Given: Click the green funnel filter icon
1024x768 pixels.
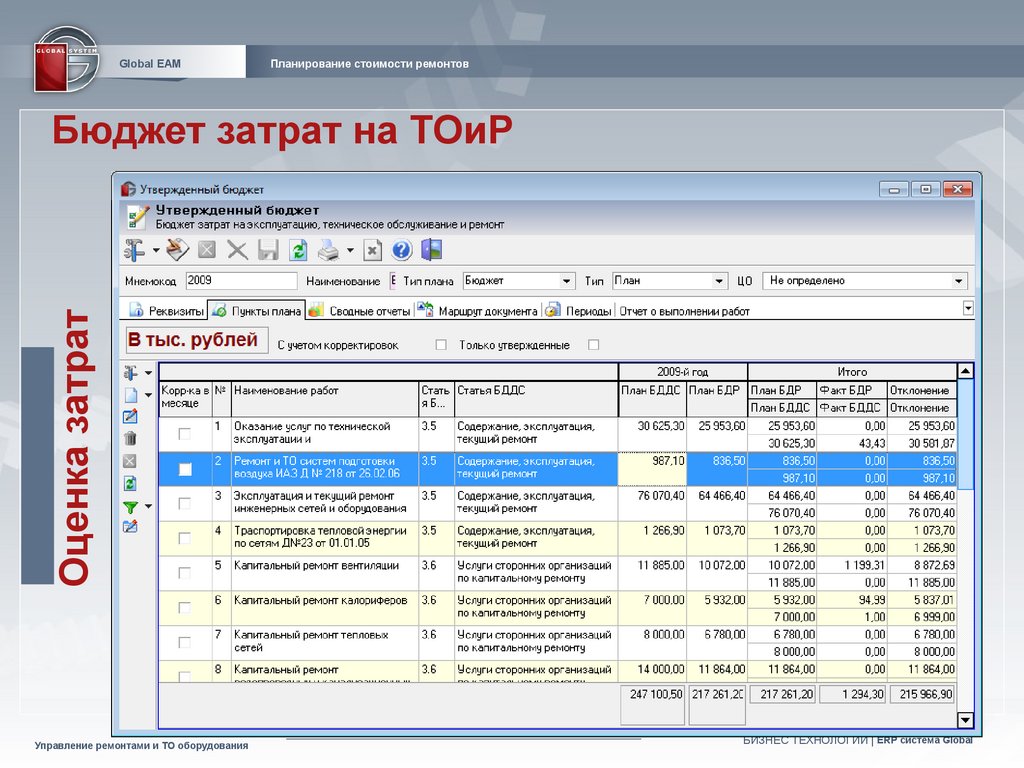Looking at the screenshot, I should pyautogui.click(x=130, y=507).
